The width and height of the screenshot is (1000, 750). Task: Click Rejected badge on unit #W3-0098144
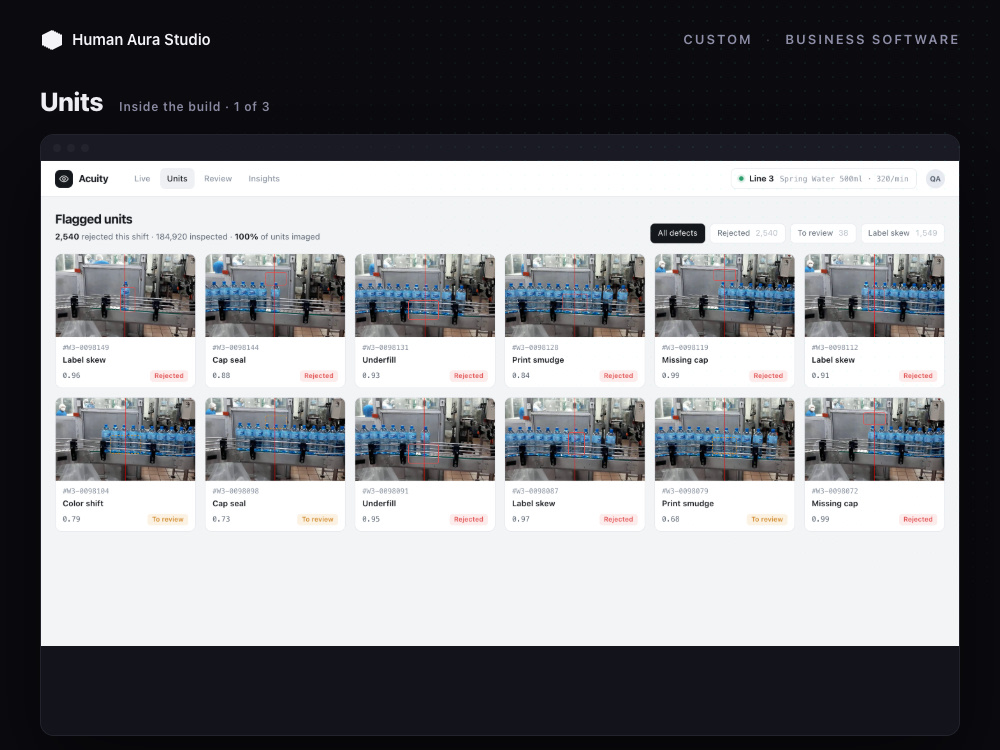(x=319, y=376)
